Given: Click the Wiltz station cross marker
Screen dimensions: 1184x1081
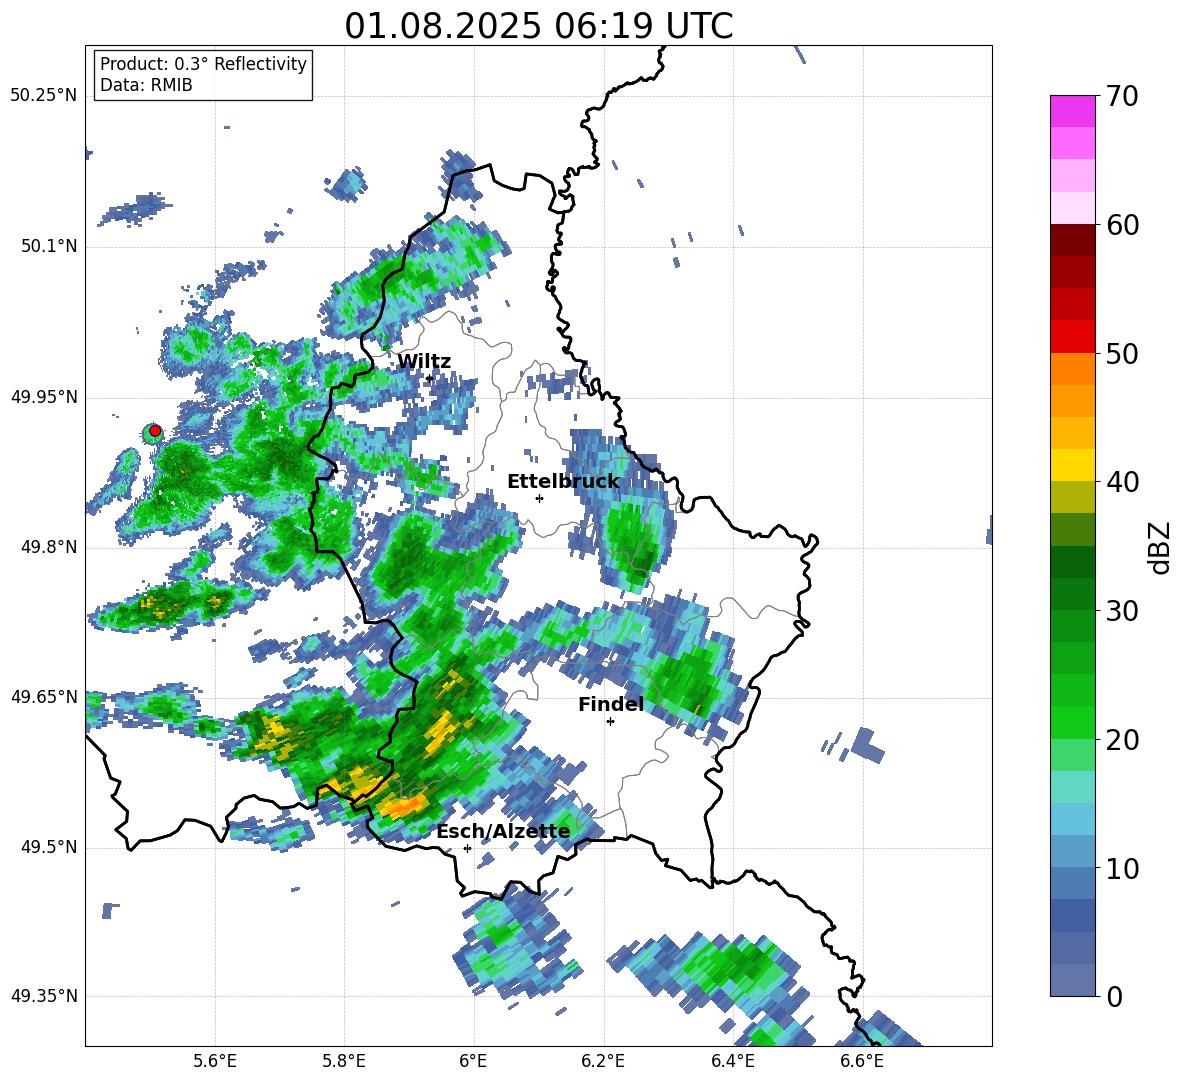Looking at the screenshot, I should click(x=429, y=378).
